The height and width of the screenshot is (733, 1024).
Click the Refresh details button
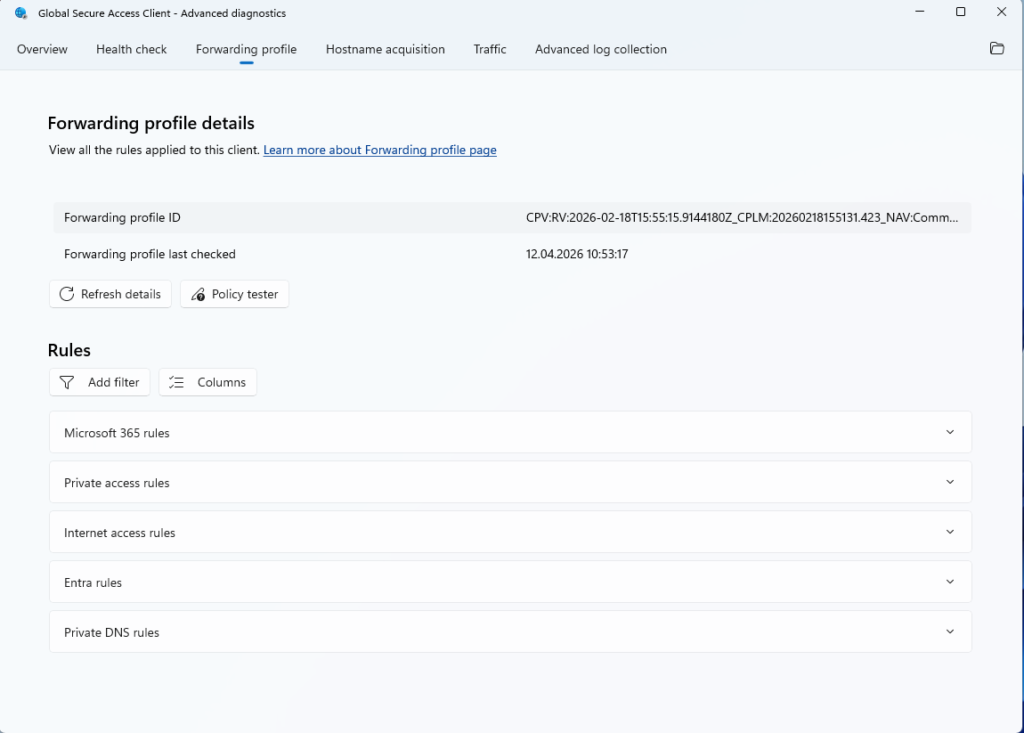coord(110,294)
